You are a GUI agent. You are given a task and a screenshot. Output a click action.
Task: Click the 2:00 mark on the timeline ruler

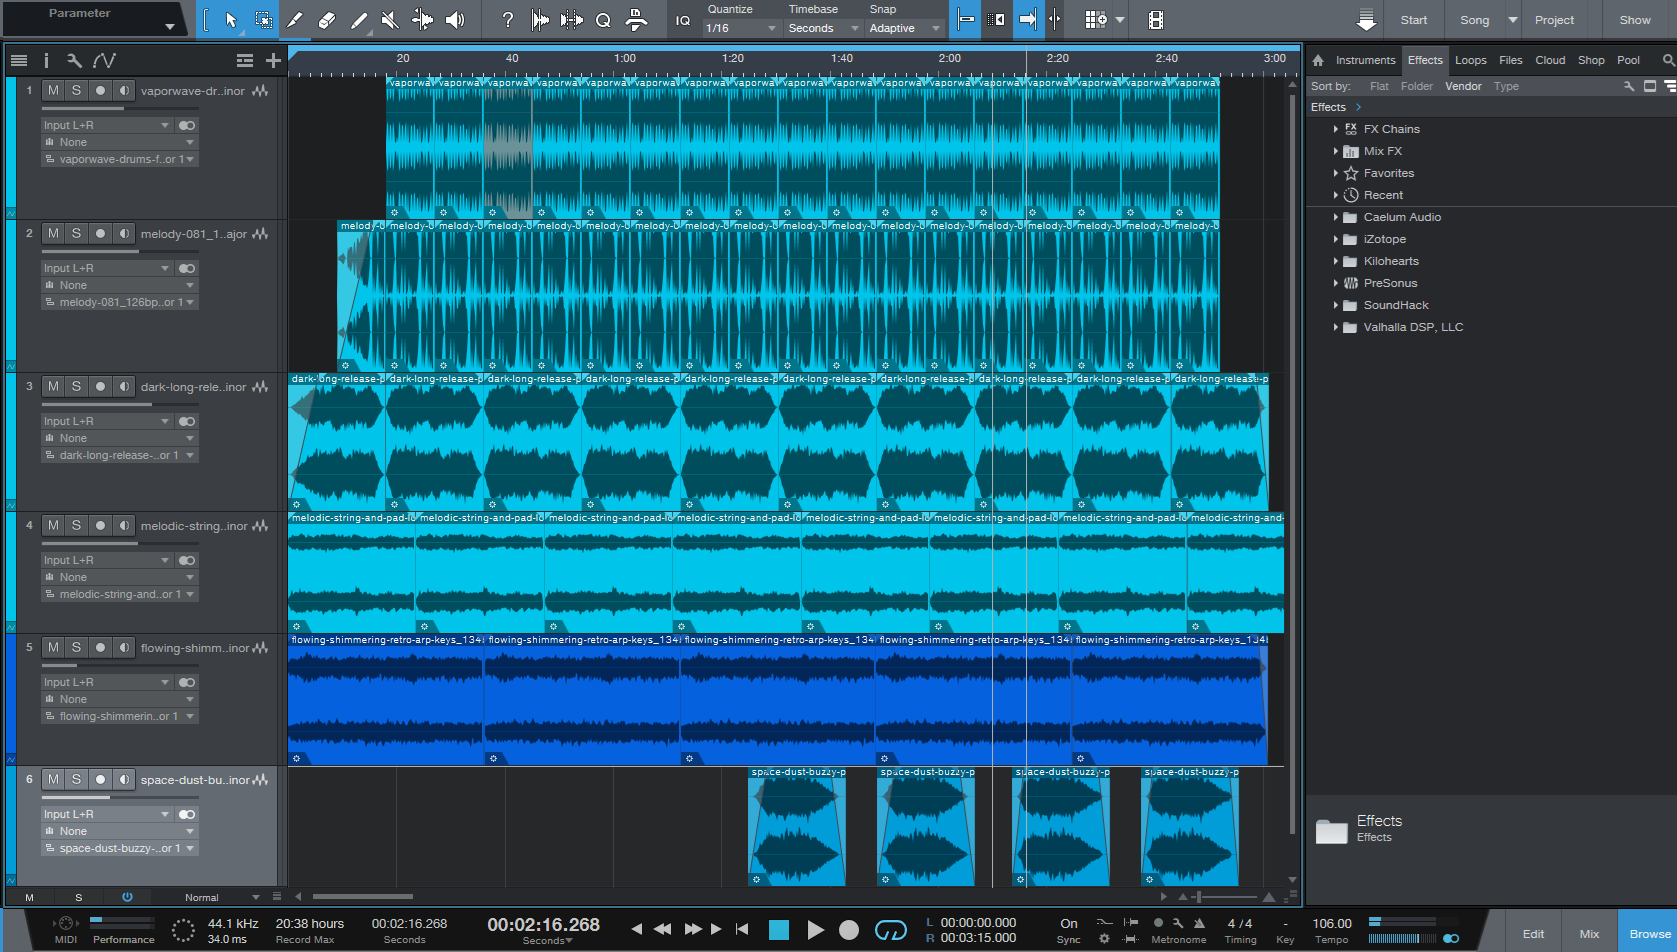pyautogui.click(x=949, y=59)
